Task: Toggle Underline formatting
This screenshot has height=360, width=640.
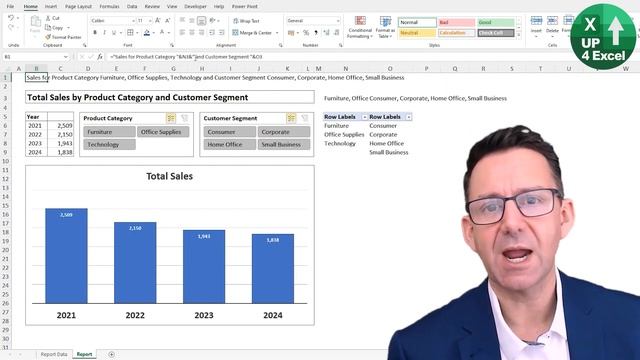Action: click(114, 33)
